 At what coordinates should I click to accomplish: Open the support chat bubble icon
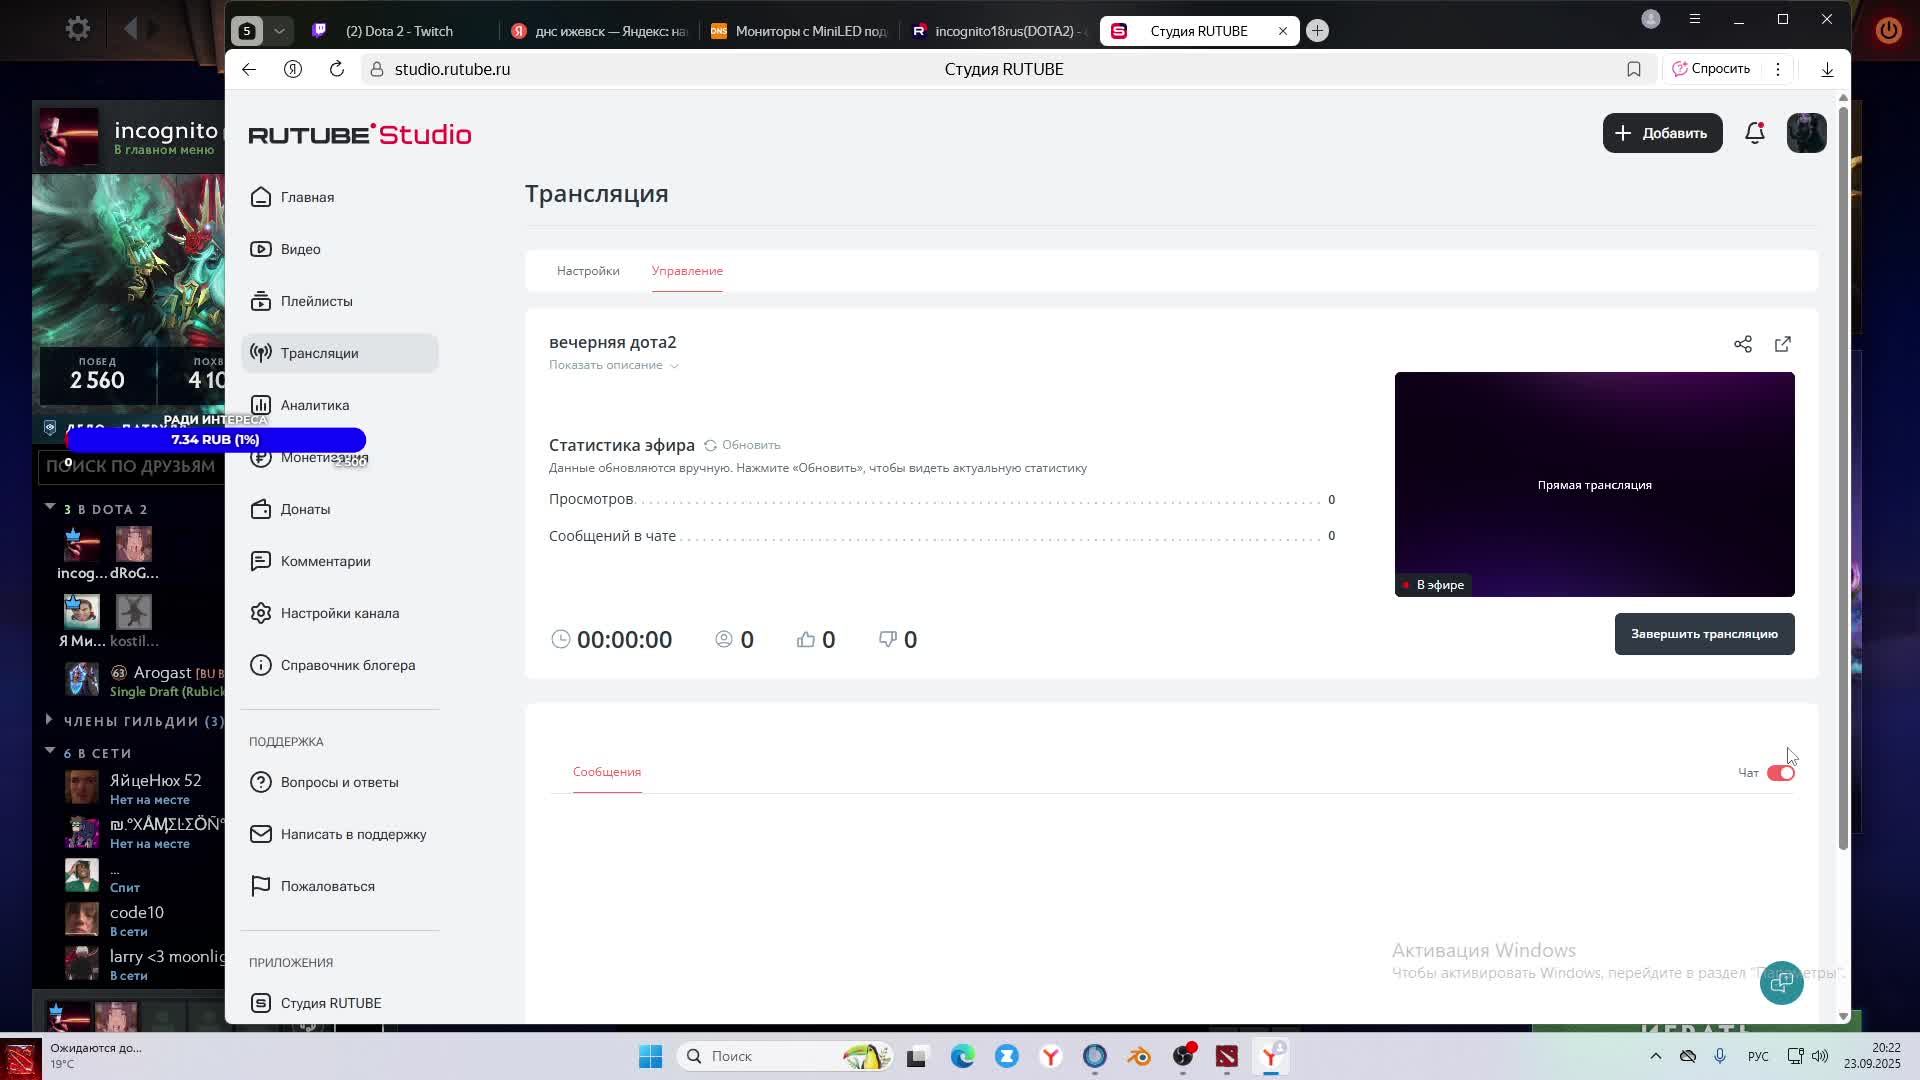[1781, 983]
